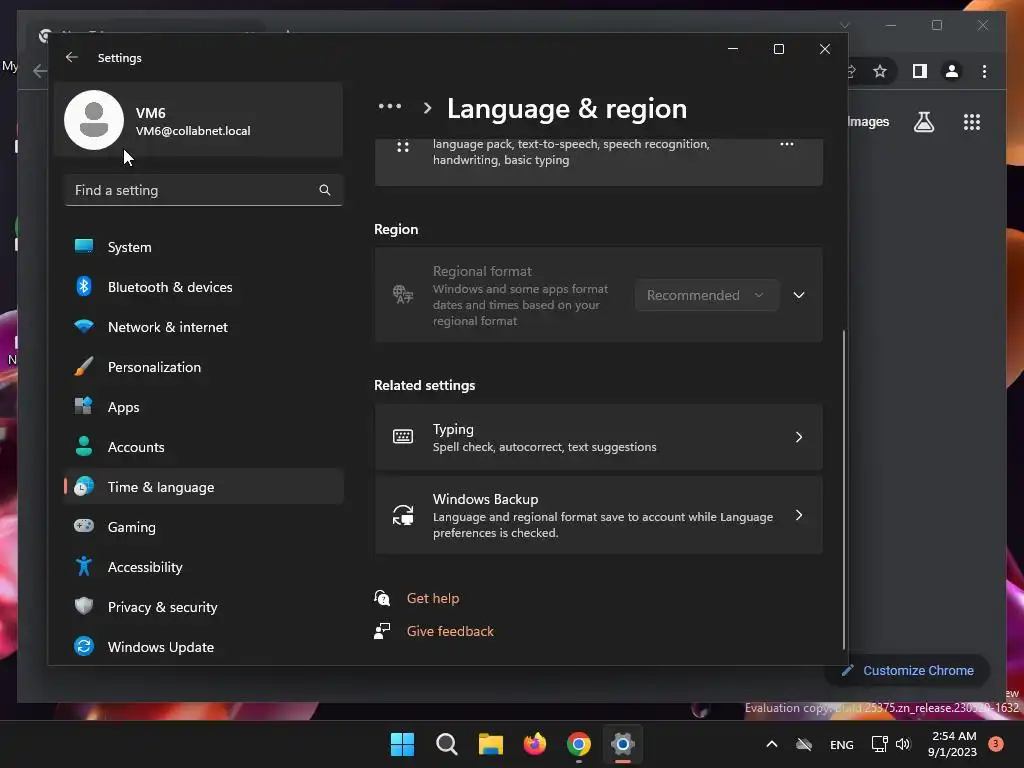The height and width of the screenshot is (768, 1024).
Task: Click the Give feedback link
Action: (450, 631)
